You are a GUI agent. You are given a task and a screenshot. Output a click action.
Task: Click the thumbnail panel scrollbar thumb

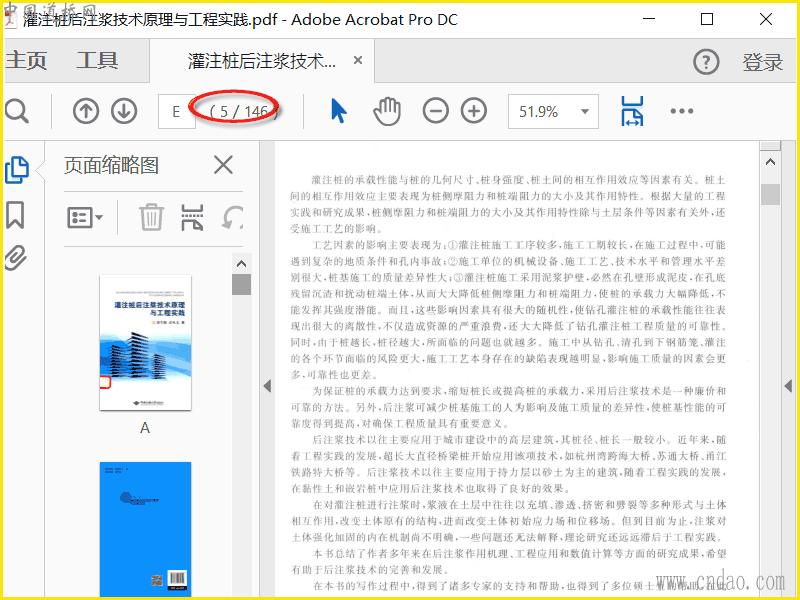point(241,285)
